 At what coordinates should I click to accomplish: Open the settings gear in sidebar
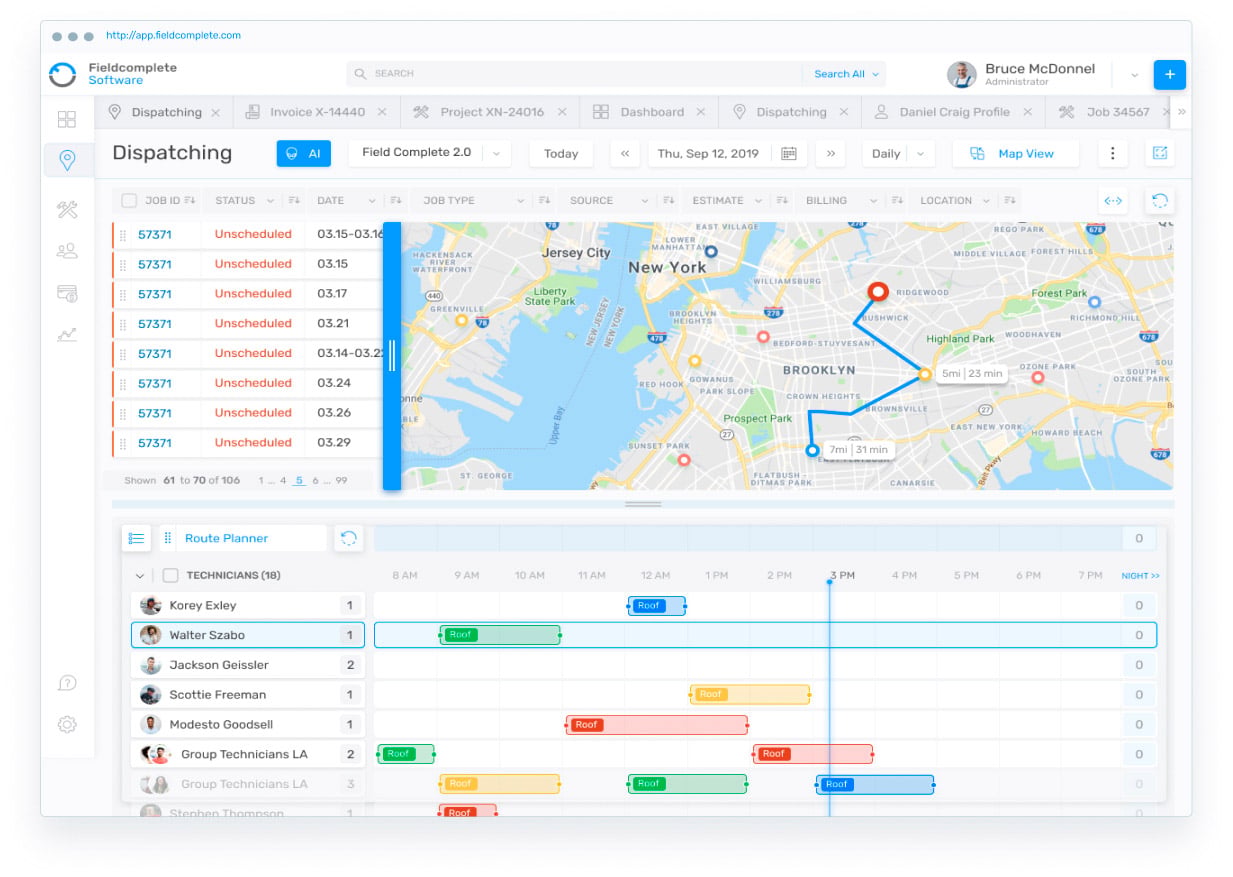[67, 724]
